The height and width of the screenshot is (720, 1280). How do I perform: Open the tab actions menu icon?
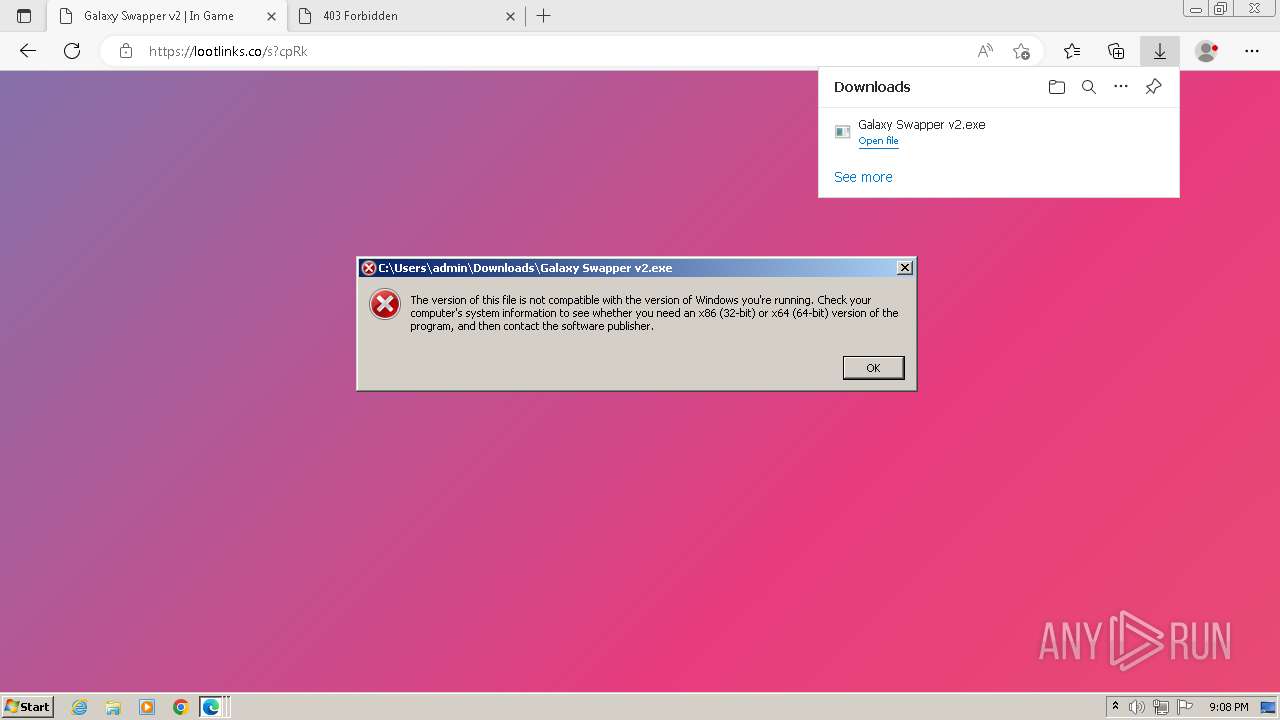pyautogui.click(x=24, y=16)
